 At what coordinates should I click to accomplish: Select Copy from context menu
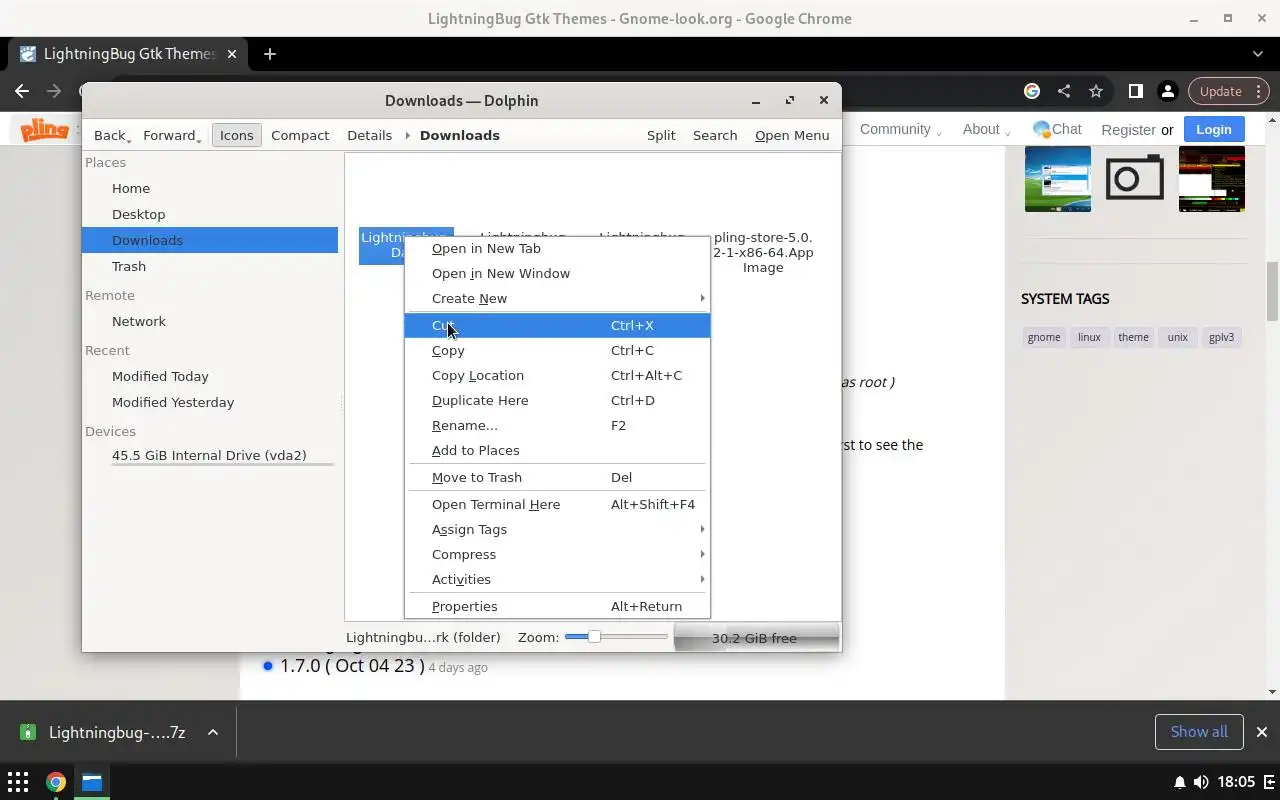click(557, 350)
